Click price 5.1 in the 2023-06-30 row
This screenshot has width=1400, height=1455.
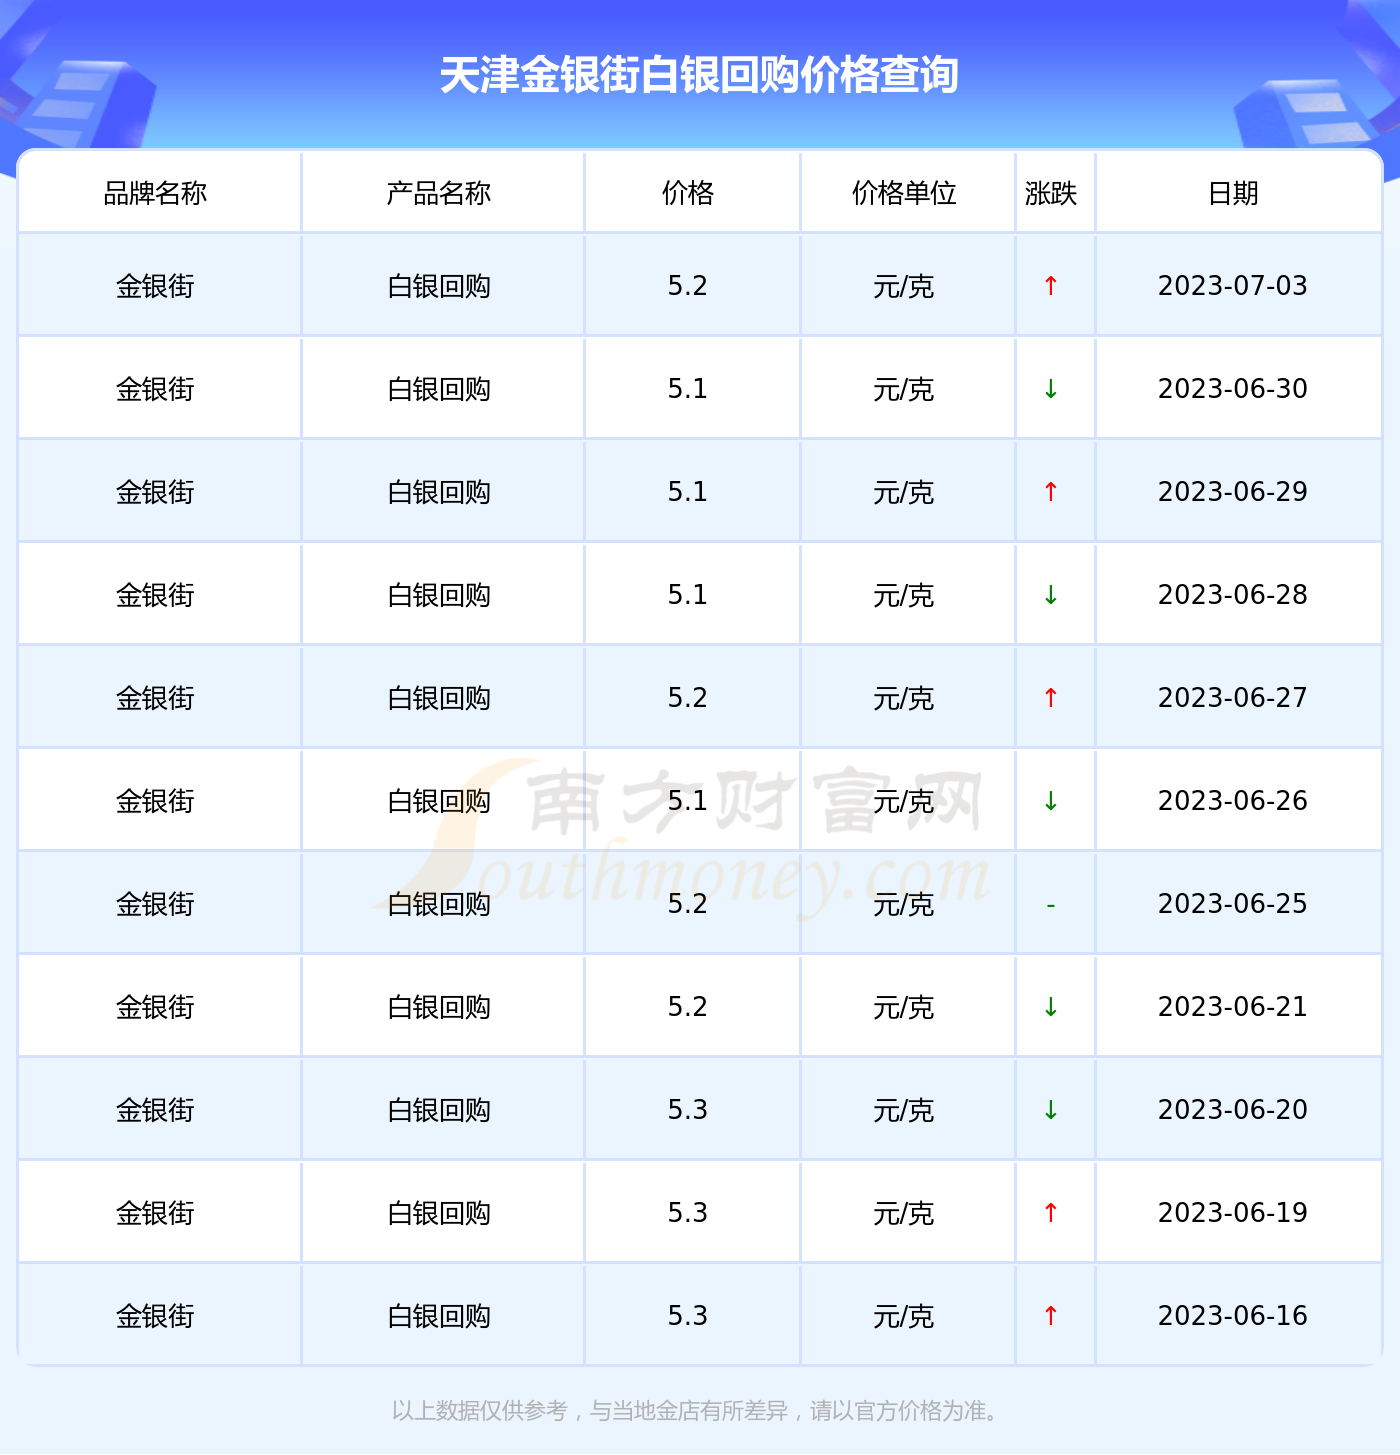pyautogui.click(x=688, y=389)
